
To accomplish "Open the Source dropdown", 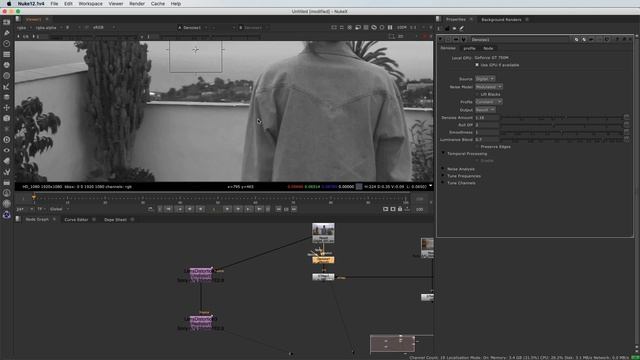I will pos(485,79).
